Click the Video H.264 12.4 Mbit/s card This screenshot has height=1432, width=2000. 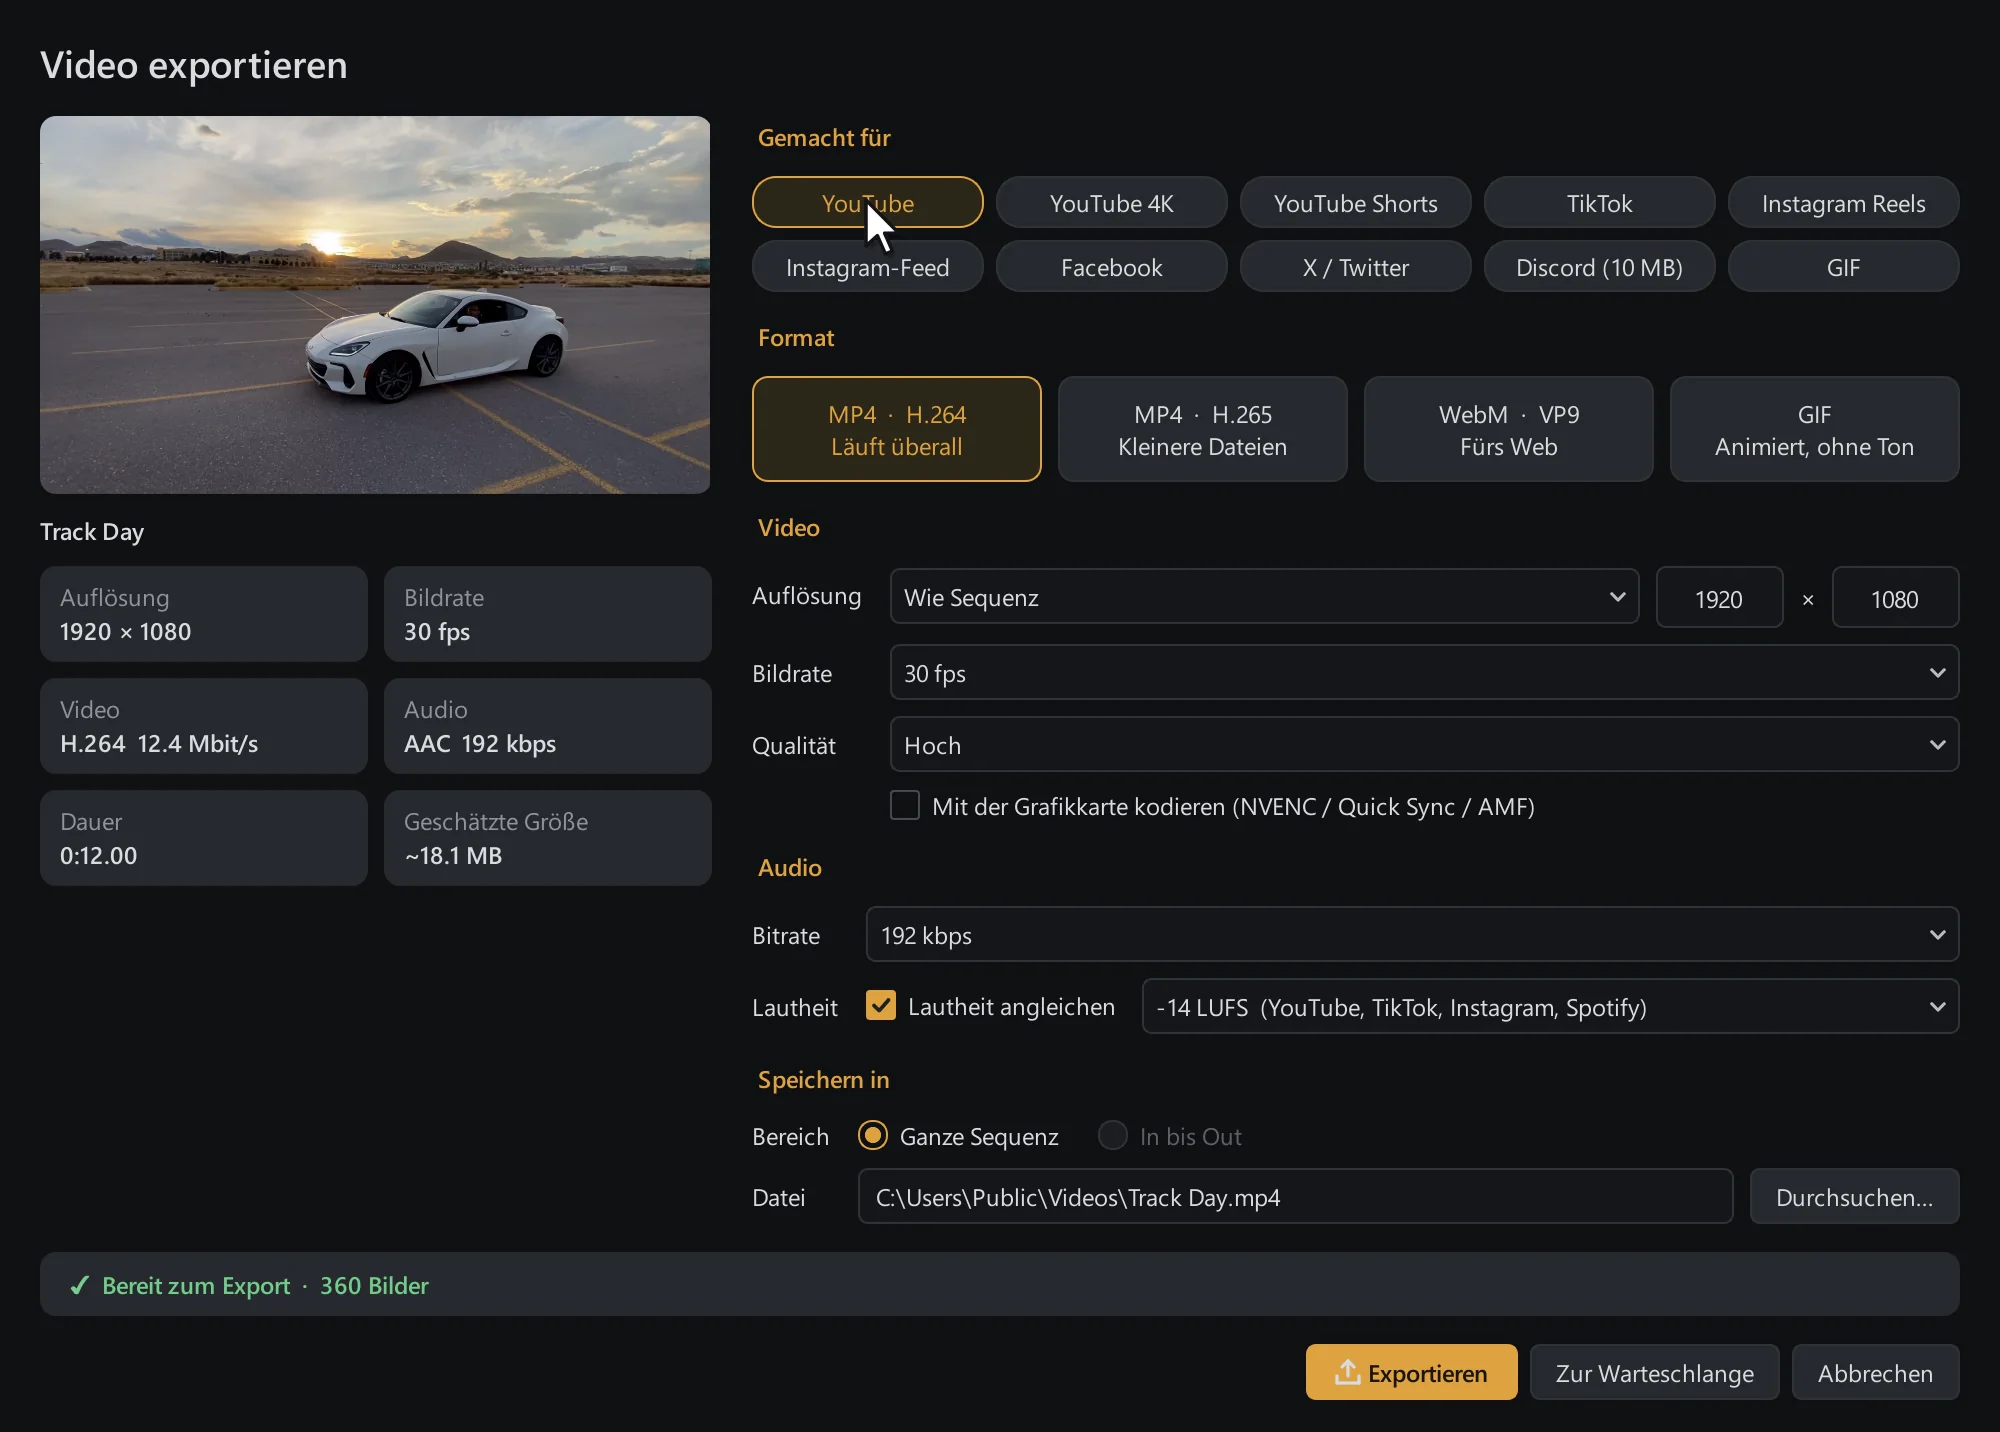[204, 726]
